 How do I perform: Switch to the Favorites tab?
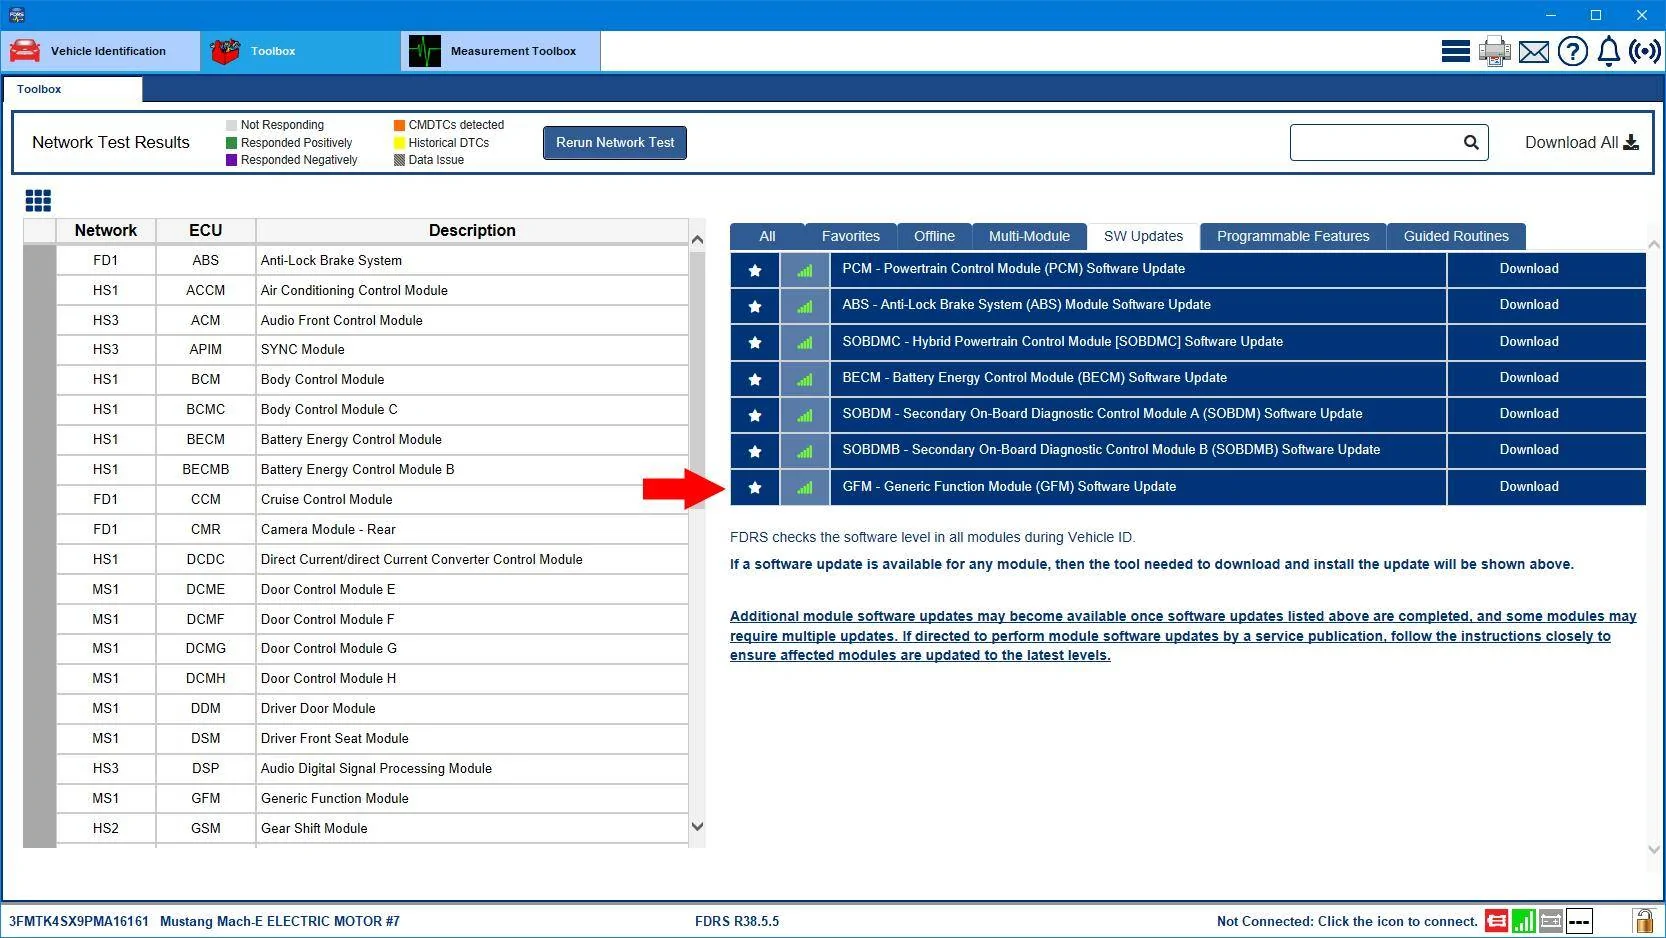click(851, 236)
